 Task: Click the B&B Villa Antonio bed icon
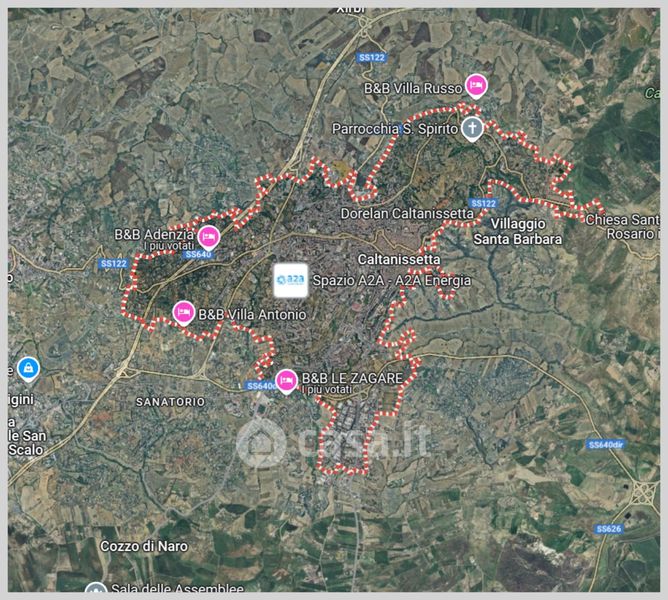(184, 313)
